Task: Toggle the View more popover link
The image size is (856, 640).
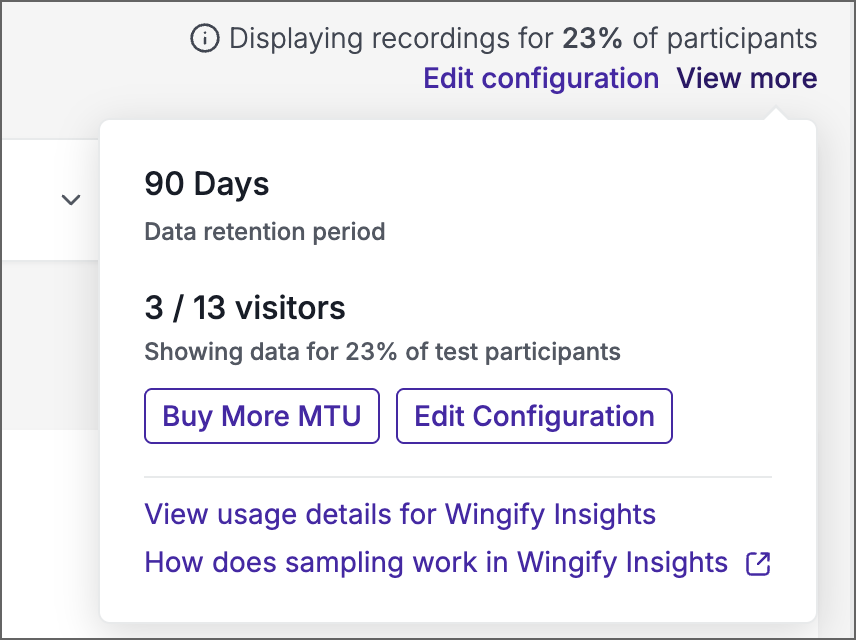Action: coord(747,78)
